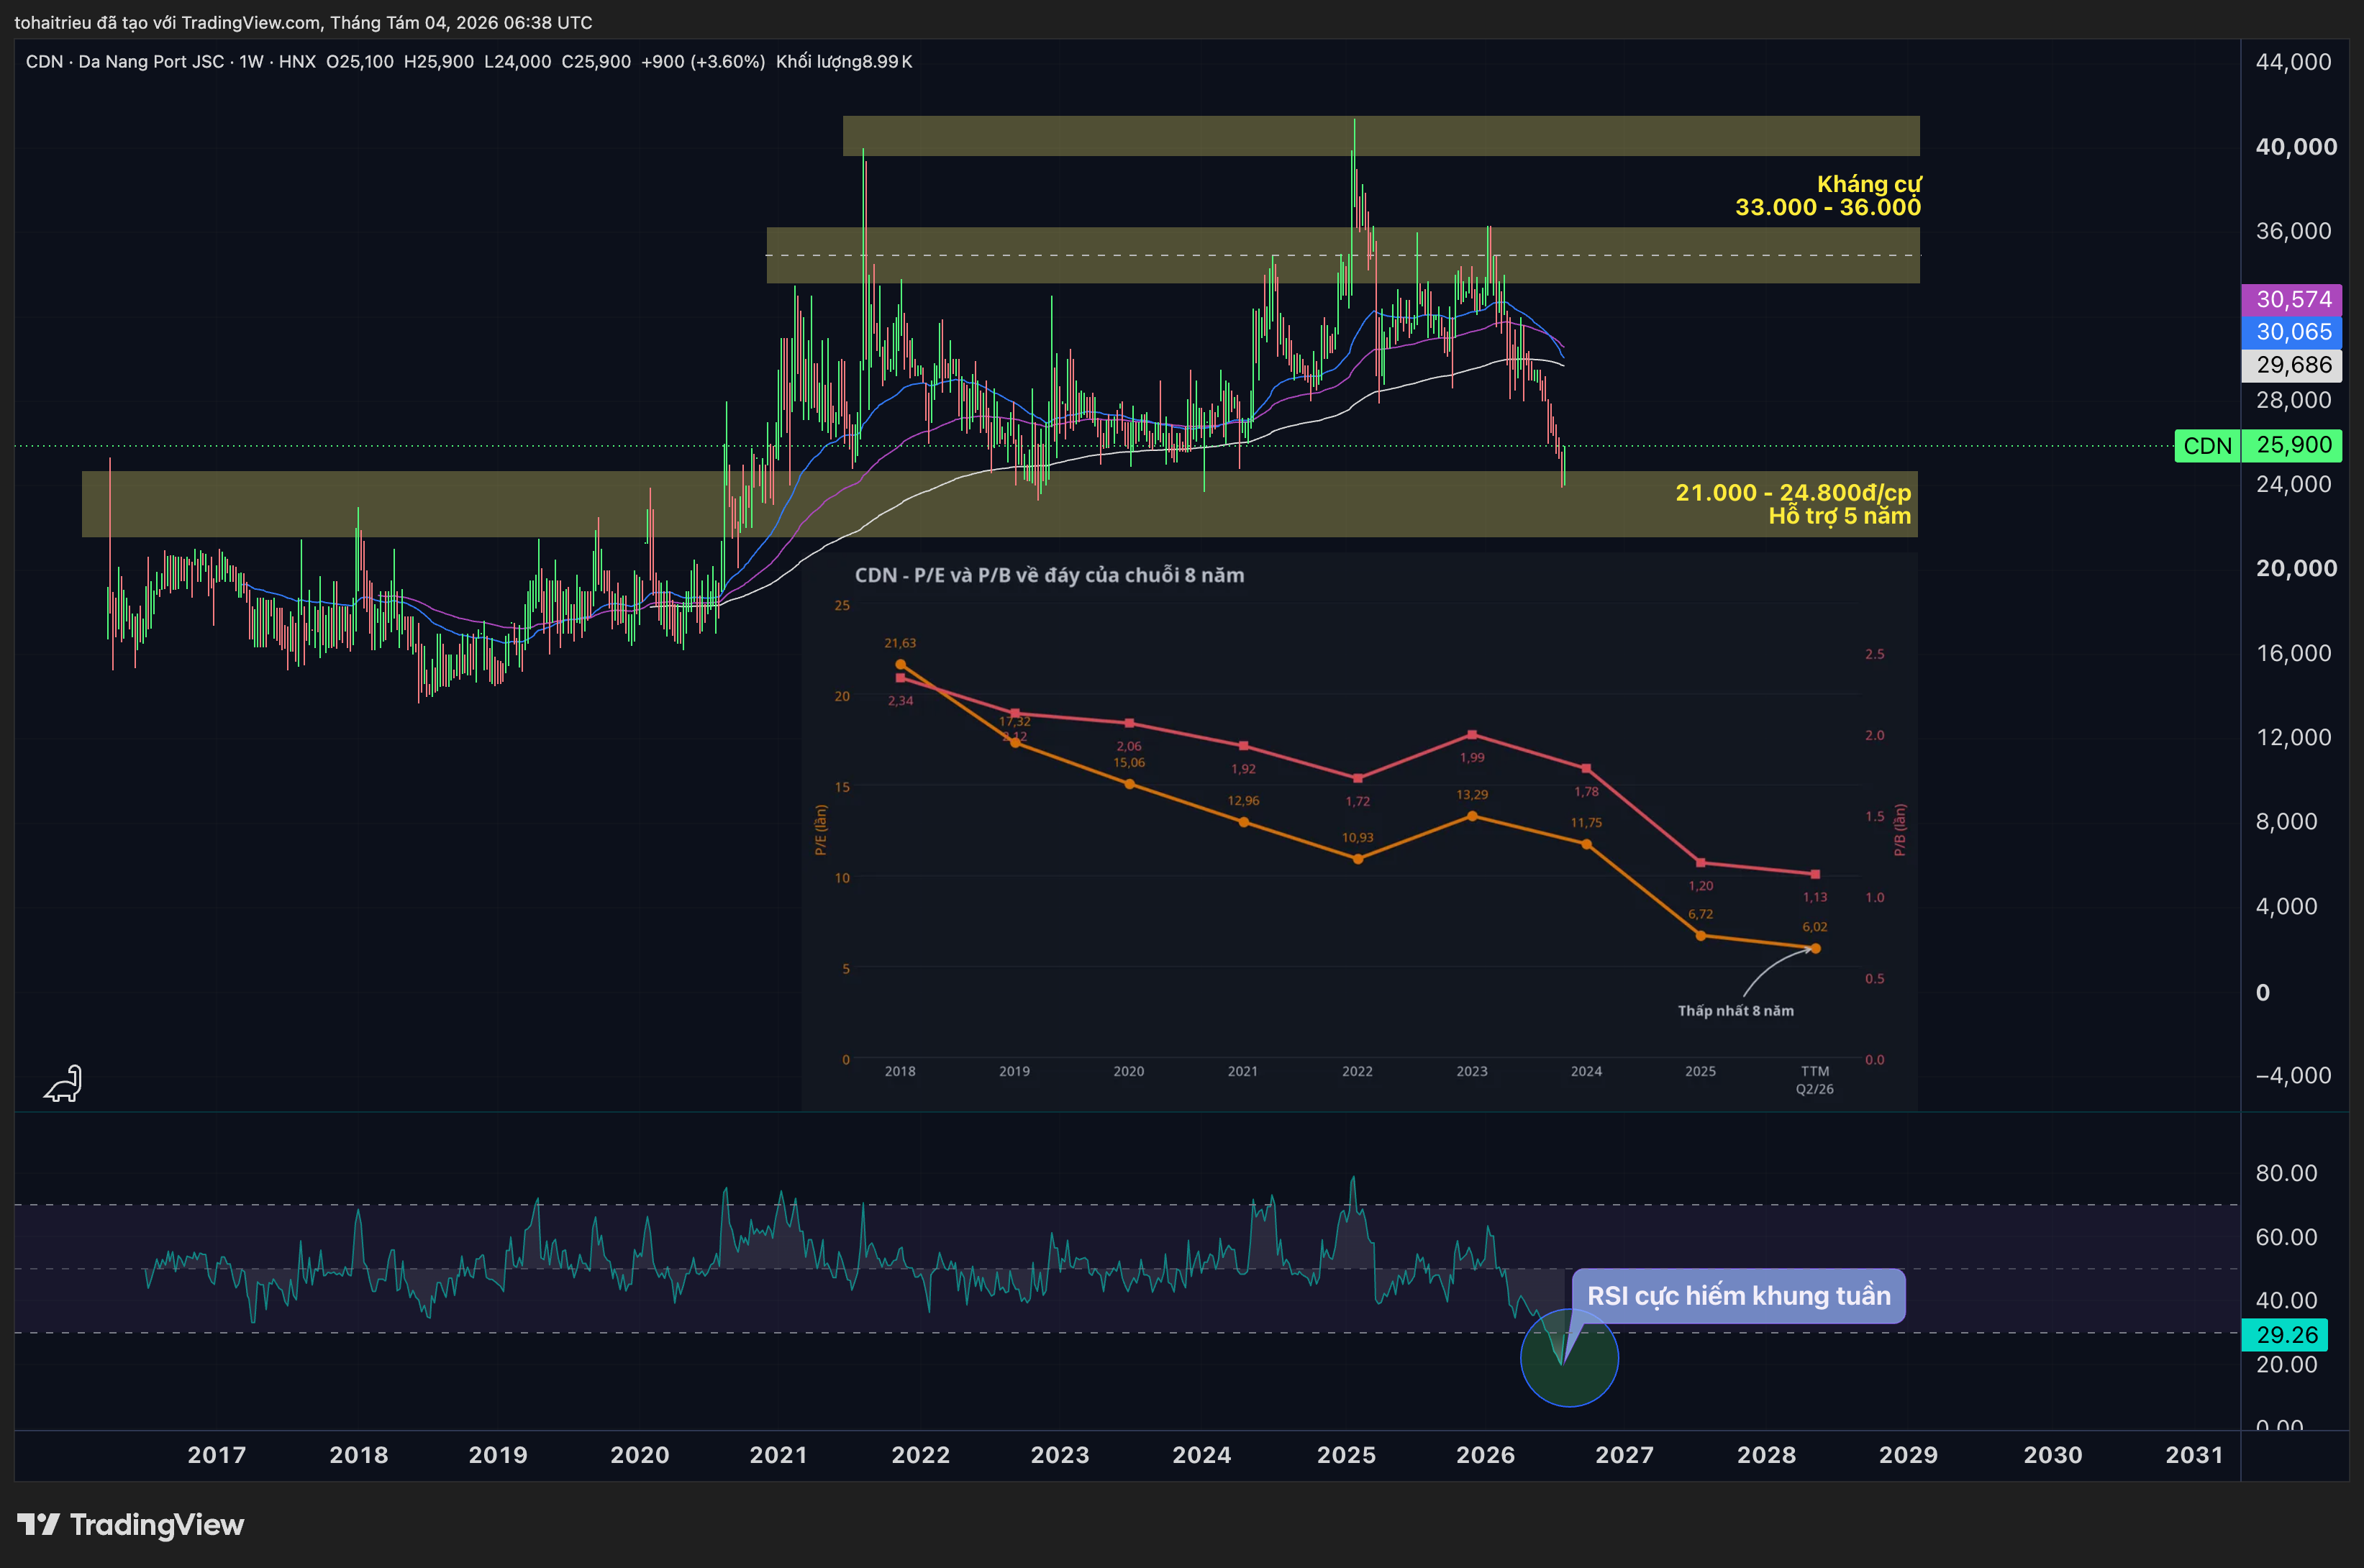Screen dimensions: 2364x1568
Task: Click the white 29,686 price label
Action: (2293, 365)
